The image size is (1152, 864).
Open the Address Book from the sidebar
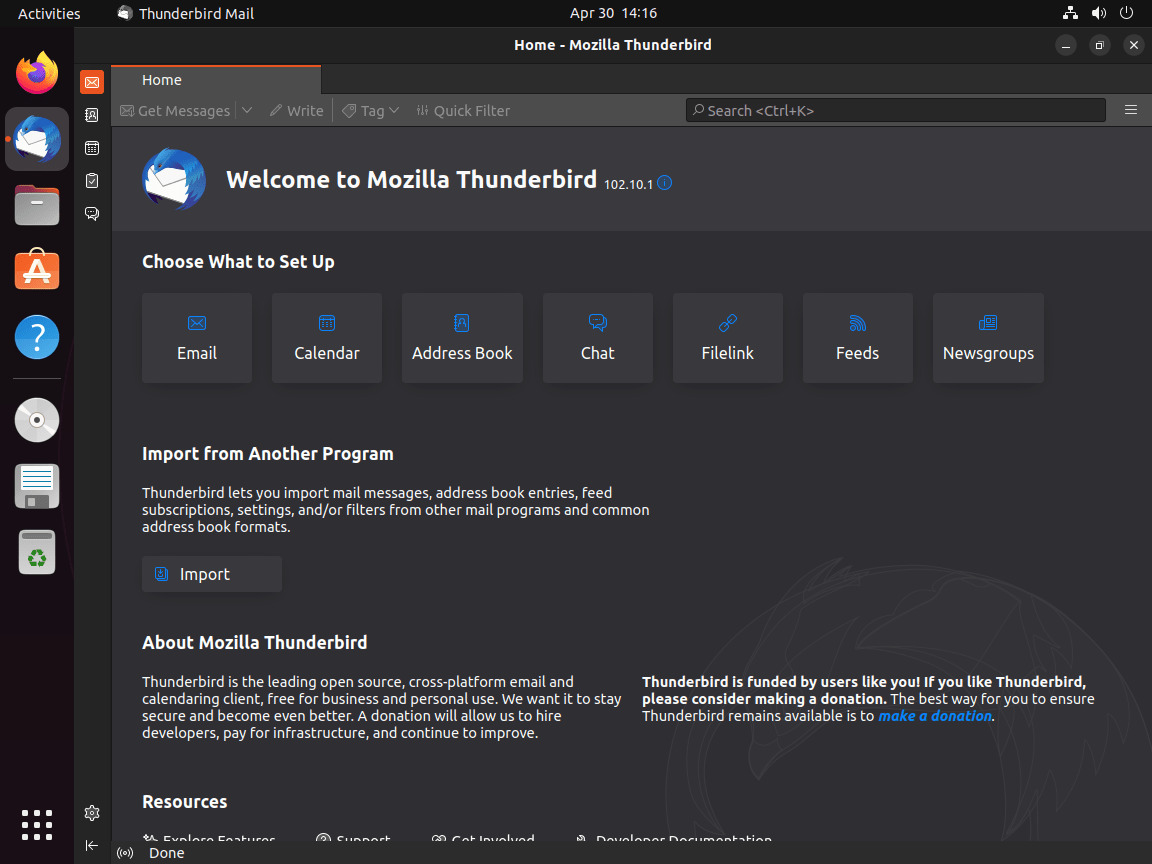tap(91, 115)
